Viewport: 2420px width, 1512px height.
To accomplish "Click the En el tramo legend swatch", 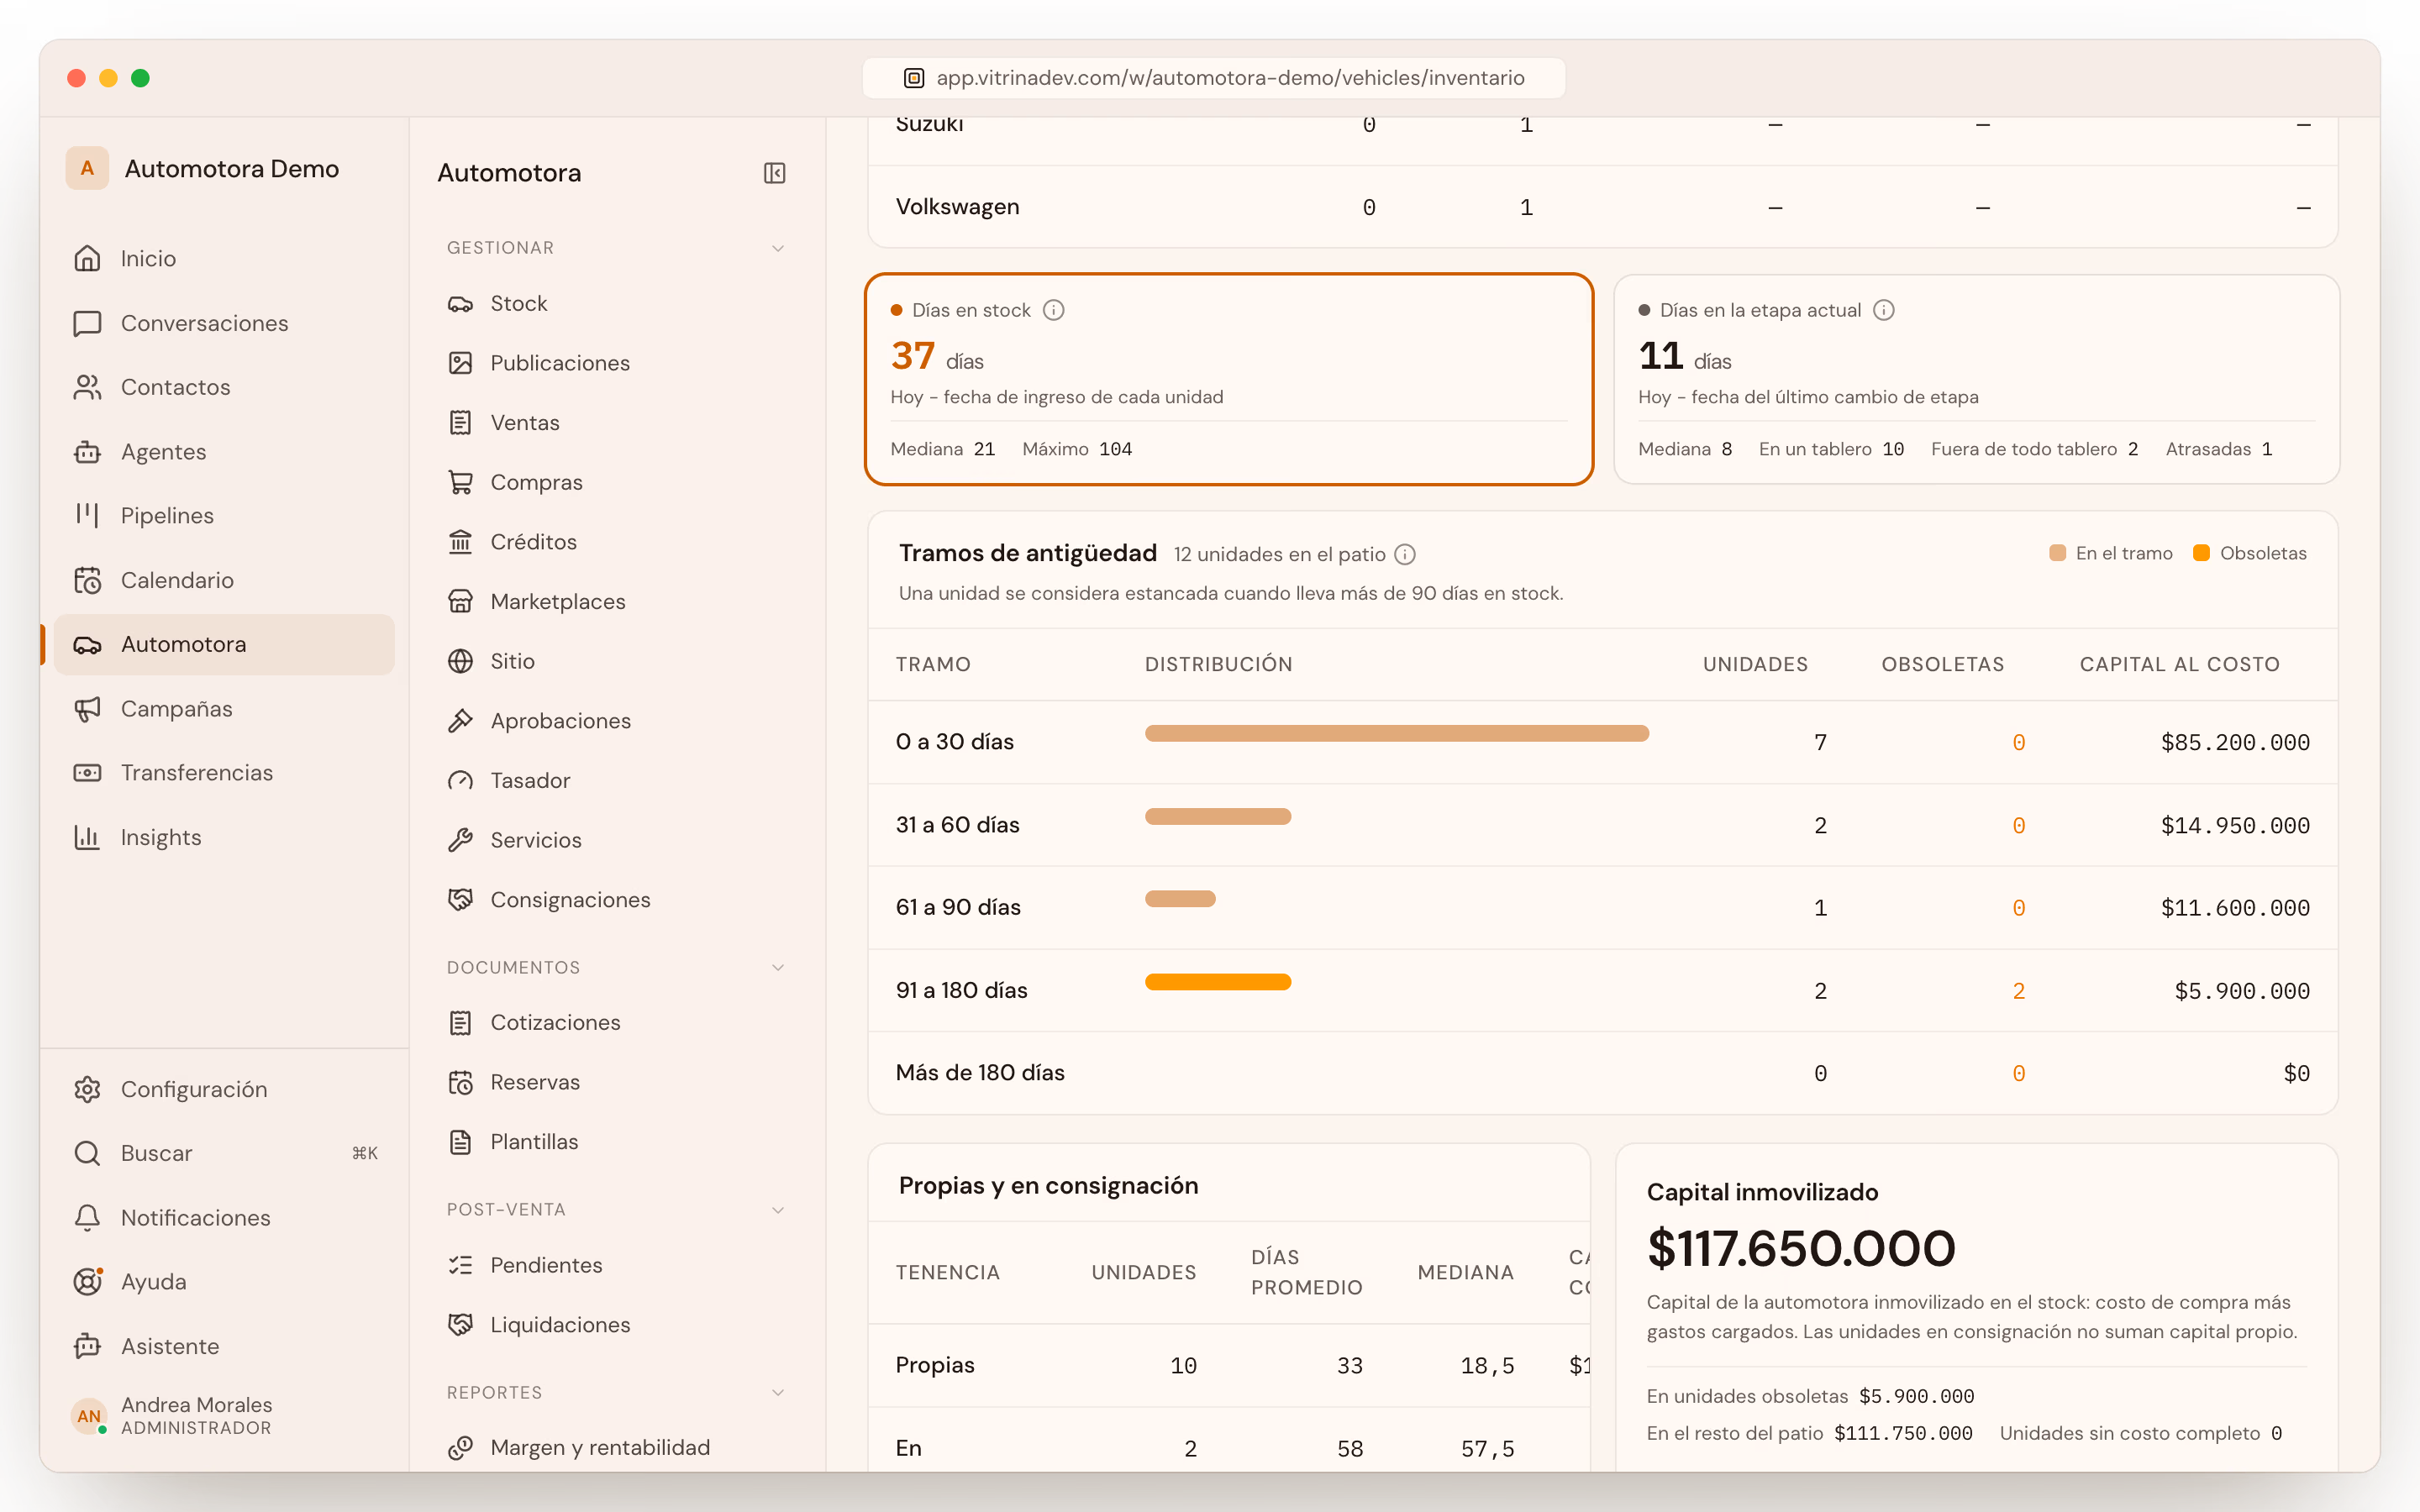I will click(2058, 553).
